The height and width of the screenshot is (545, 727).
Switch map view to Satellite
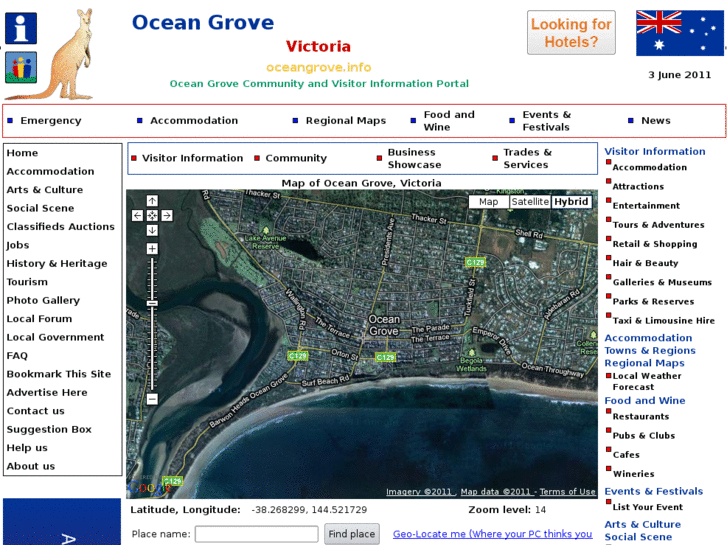tap(530, 202)
